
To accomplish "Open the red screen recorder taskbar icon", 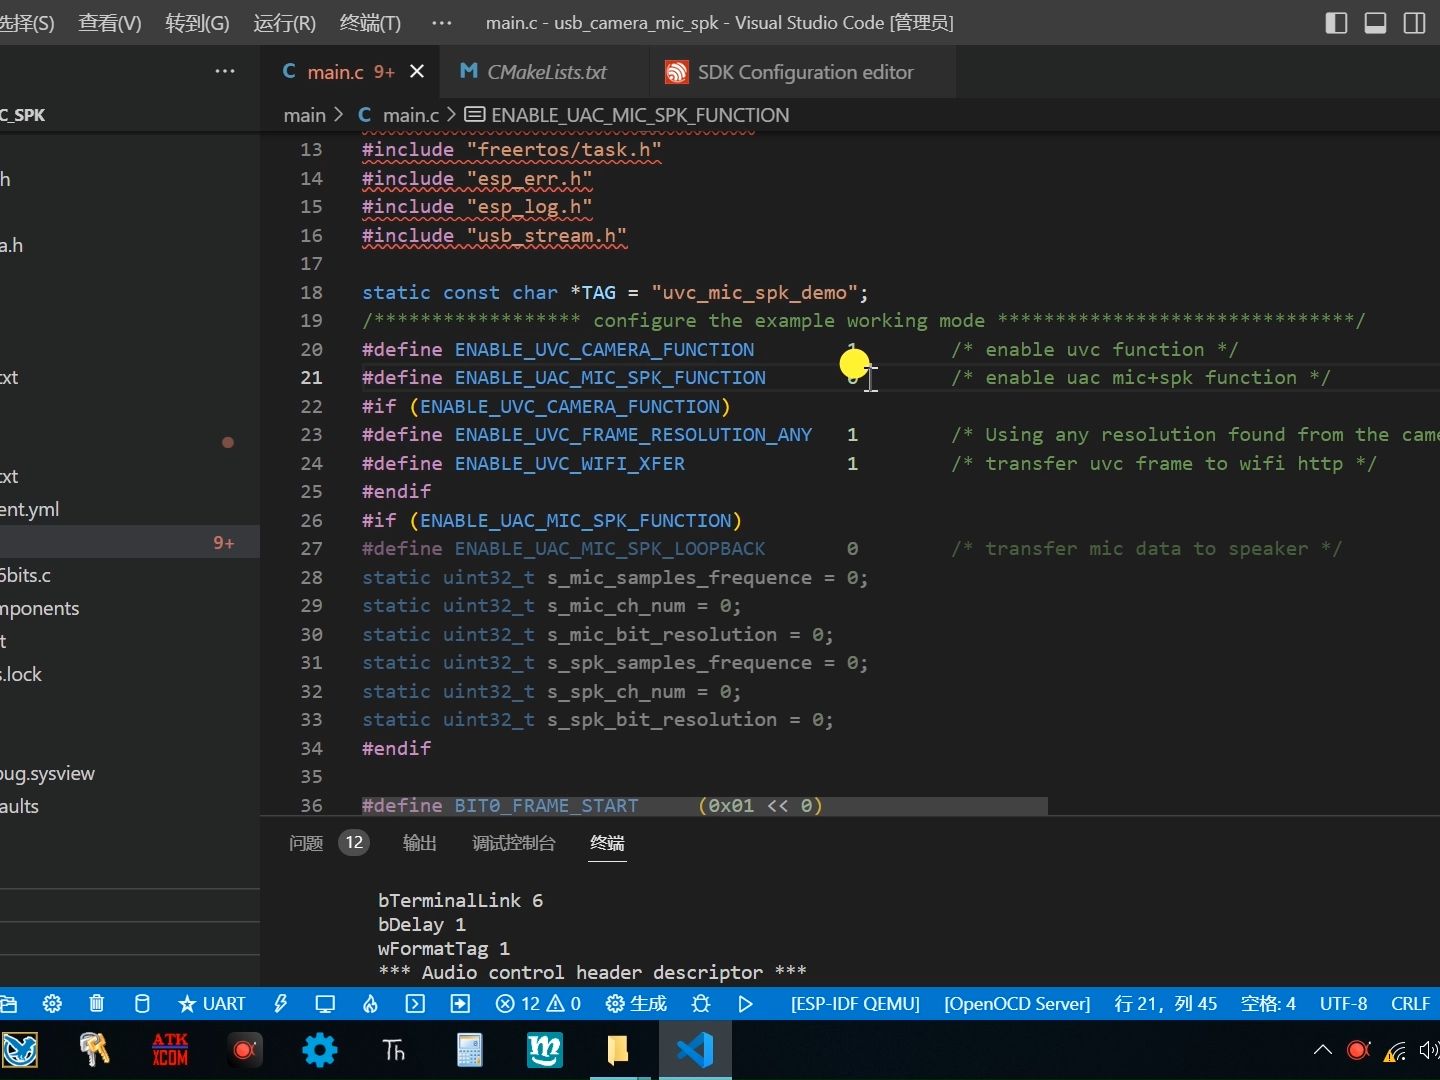I will (244, 1050).
